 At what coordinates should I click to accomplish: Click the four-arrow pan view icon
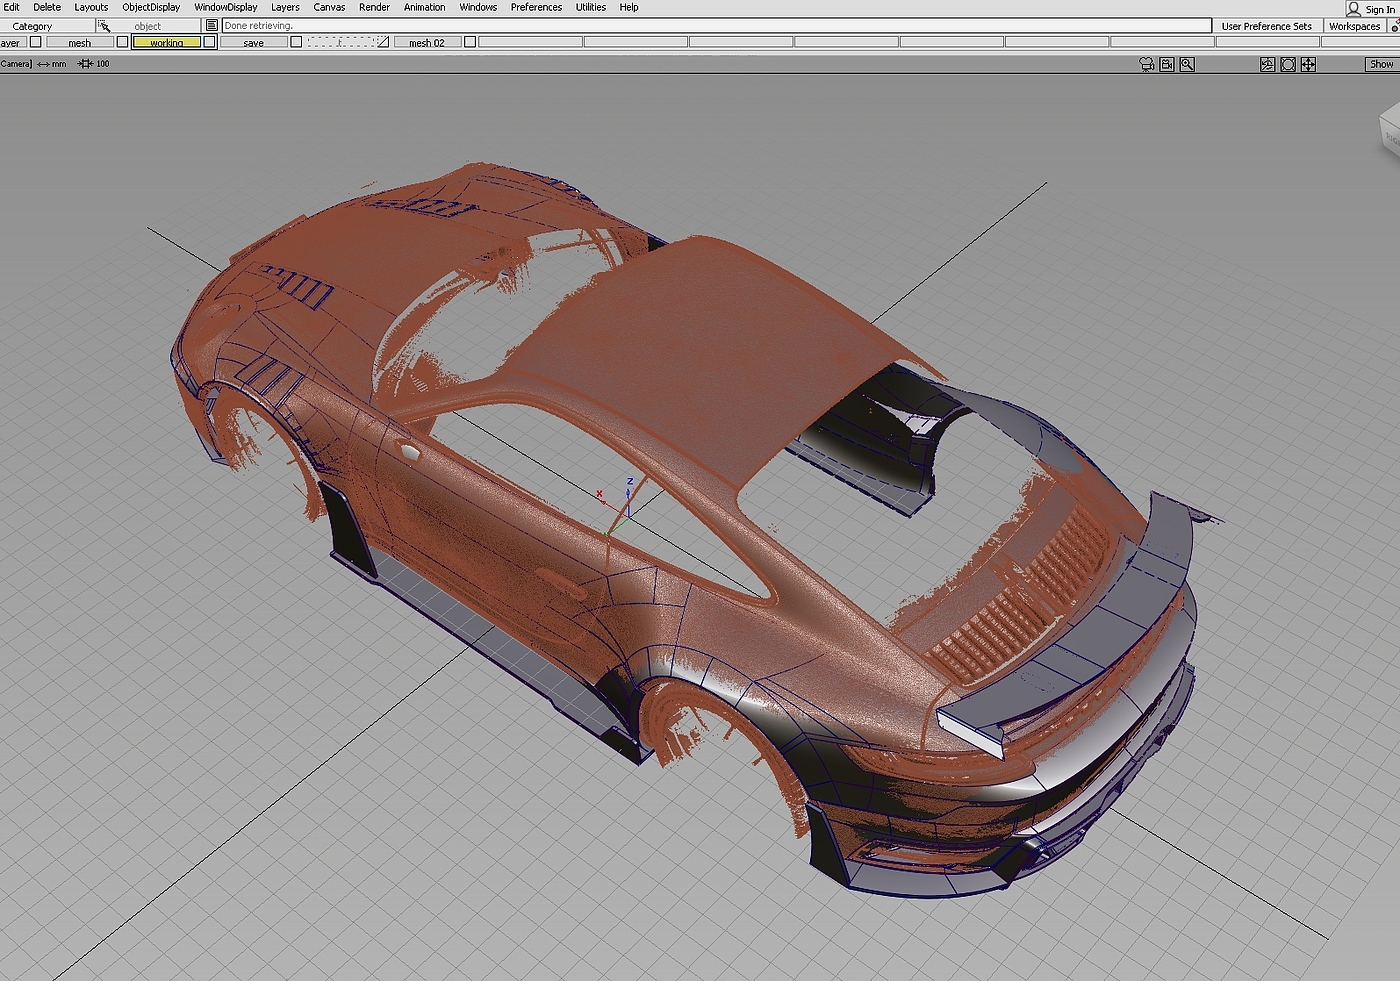pos(1308,64)
